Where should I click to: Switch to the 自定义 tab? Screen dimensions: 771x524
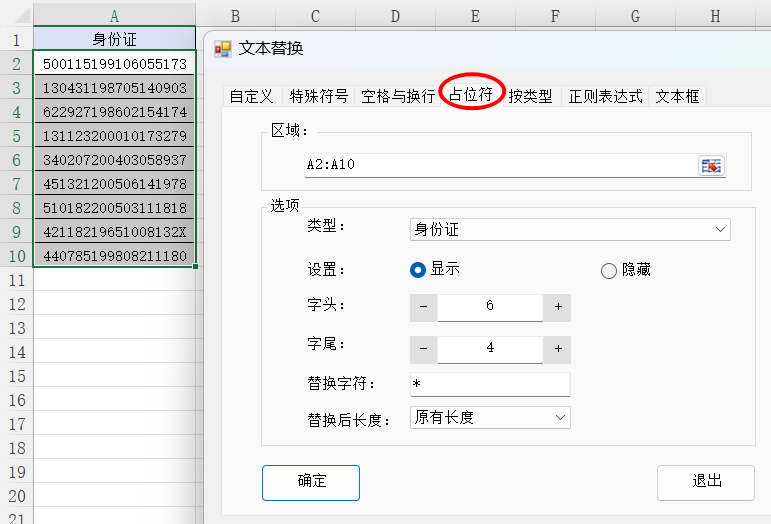[x=251, y=96]
